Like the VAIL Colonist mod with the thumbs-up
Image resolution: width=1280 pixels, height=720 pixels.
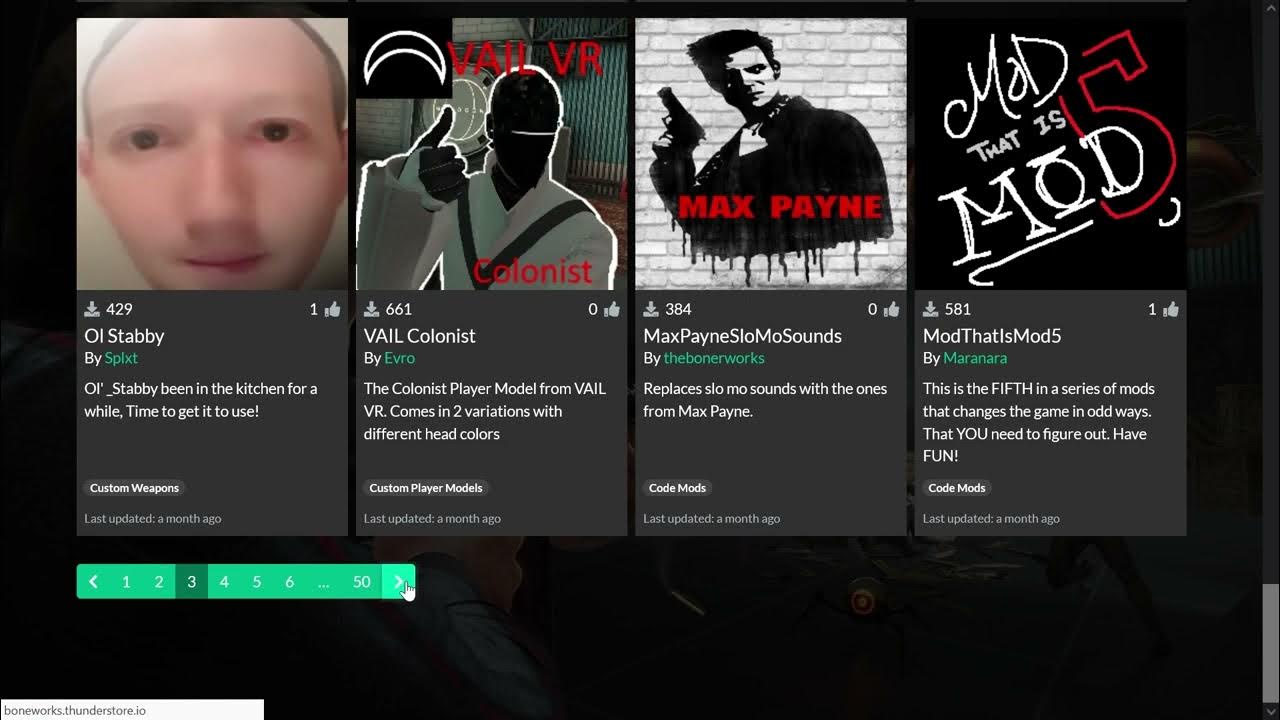611,309
